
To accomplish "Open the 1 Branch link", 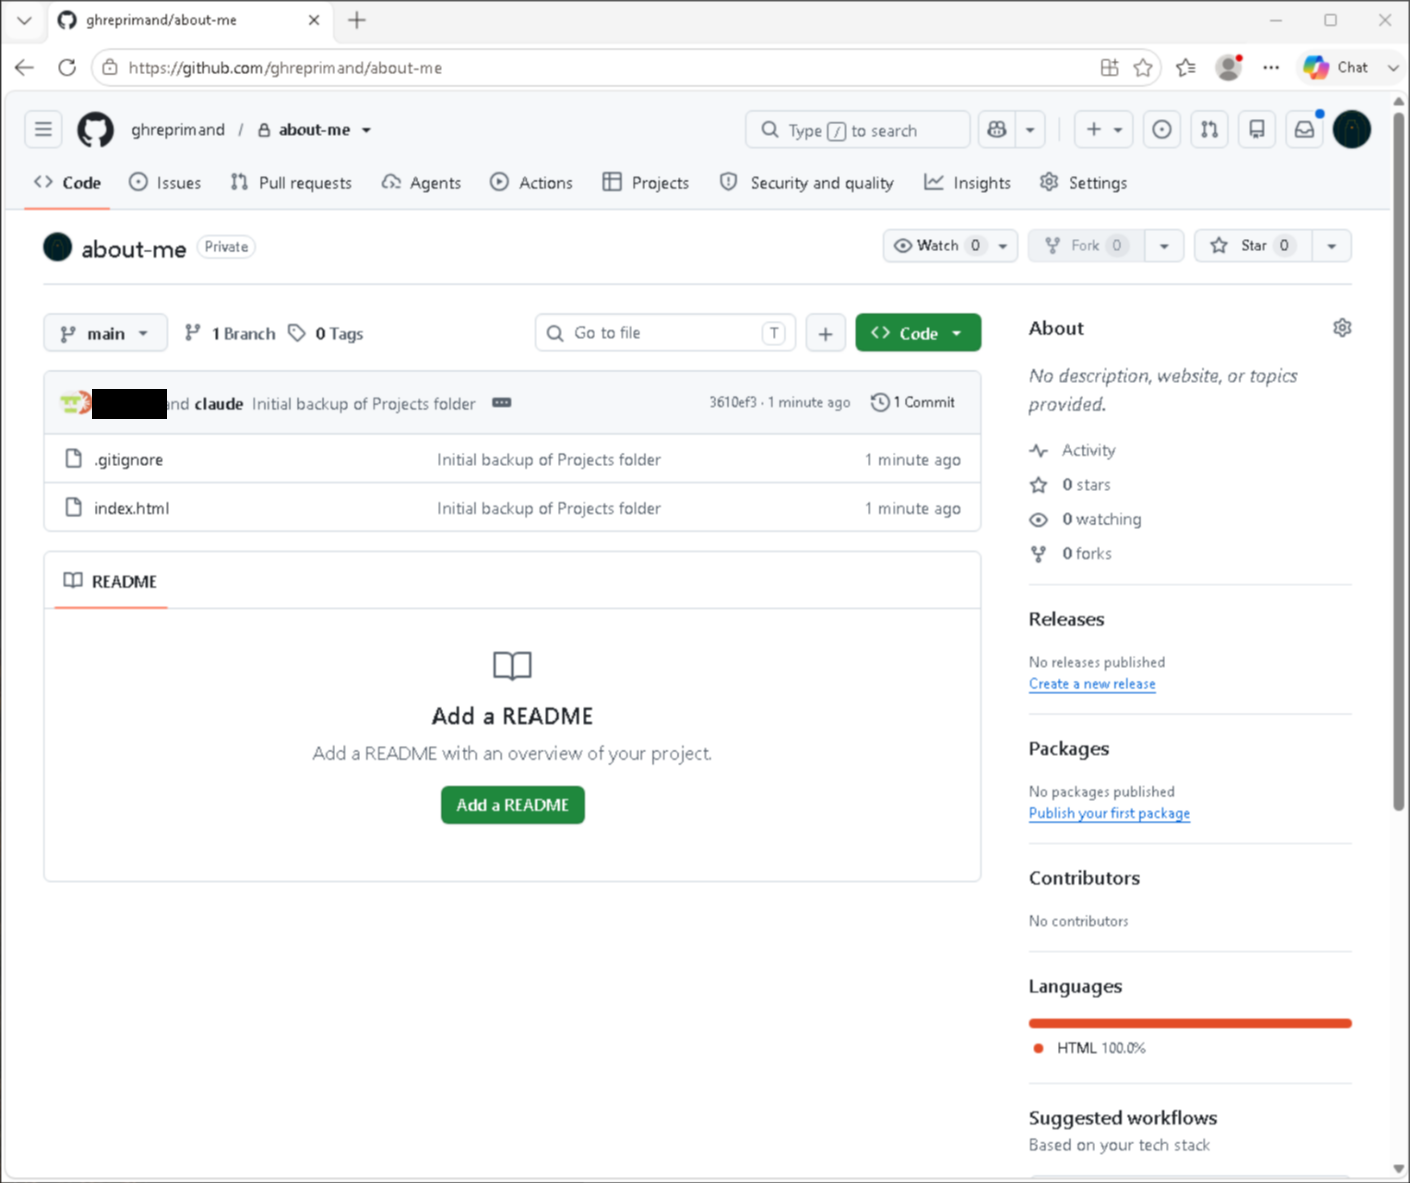I will click(x=230, y=334).
